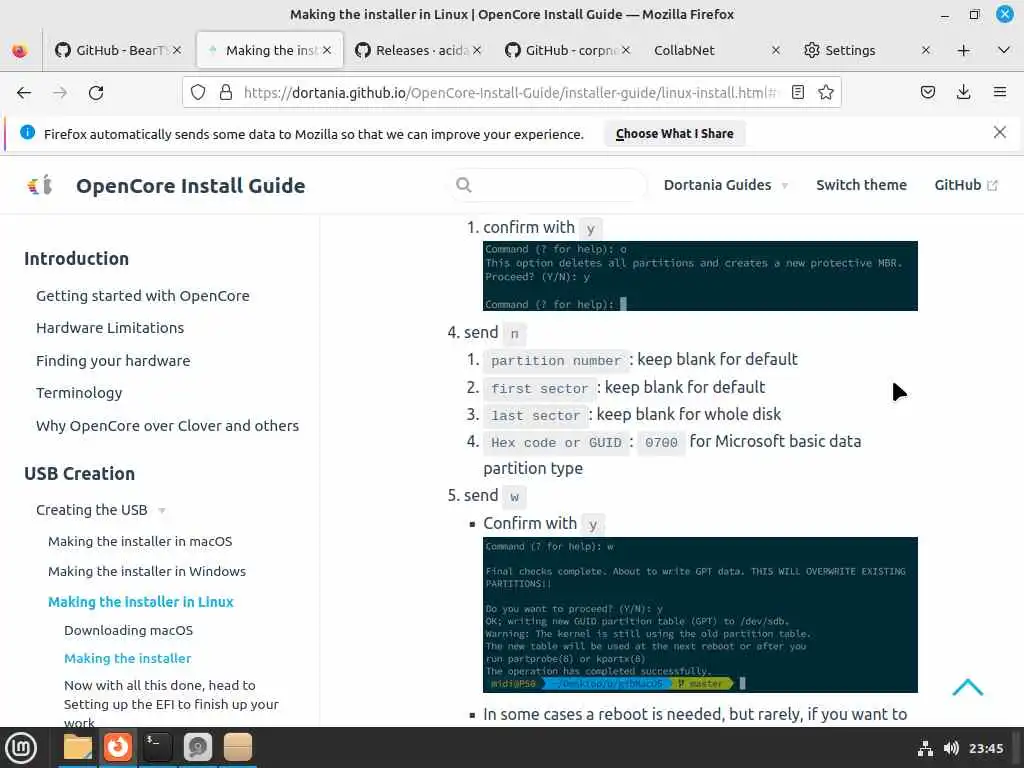Viewport: 1024px width, 768px height.
Task: Switch to the Releases acida tab
Action: 420,50
